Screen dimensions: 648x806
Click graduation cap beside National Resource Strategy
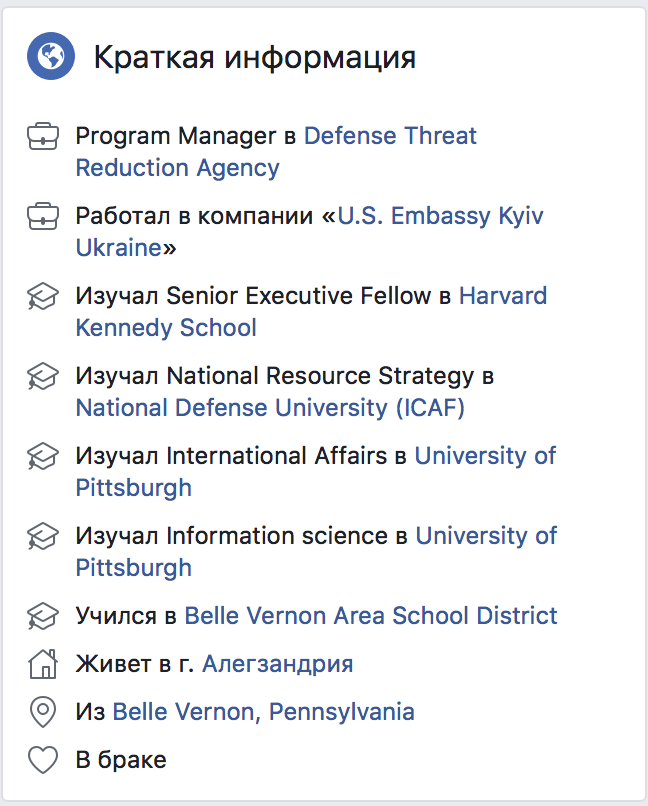(x=43, y=376)
